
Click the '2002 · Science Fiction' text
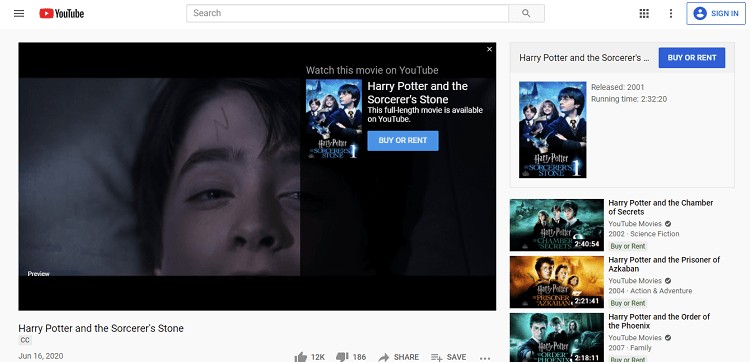pyautogui.click(x=644, y=234)
